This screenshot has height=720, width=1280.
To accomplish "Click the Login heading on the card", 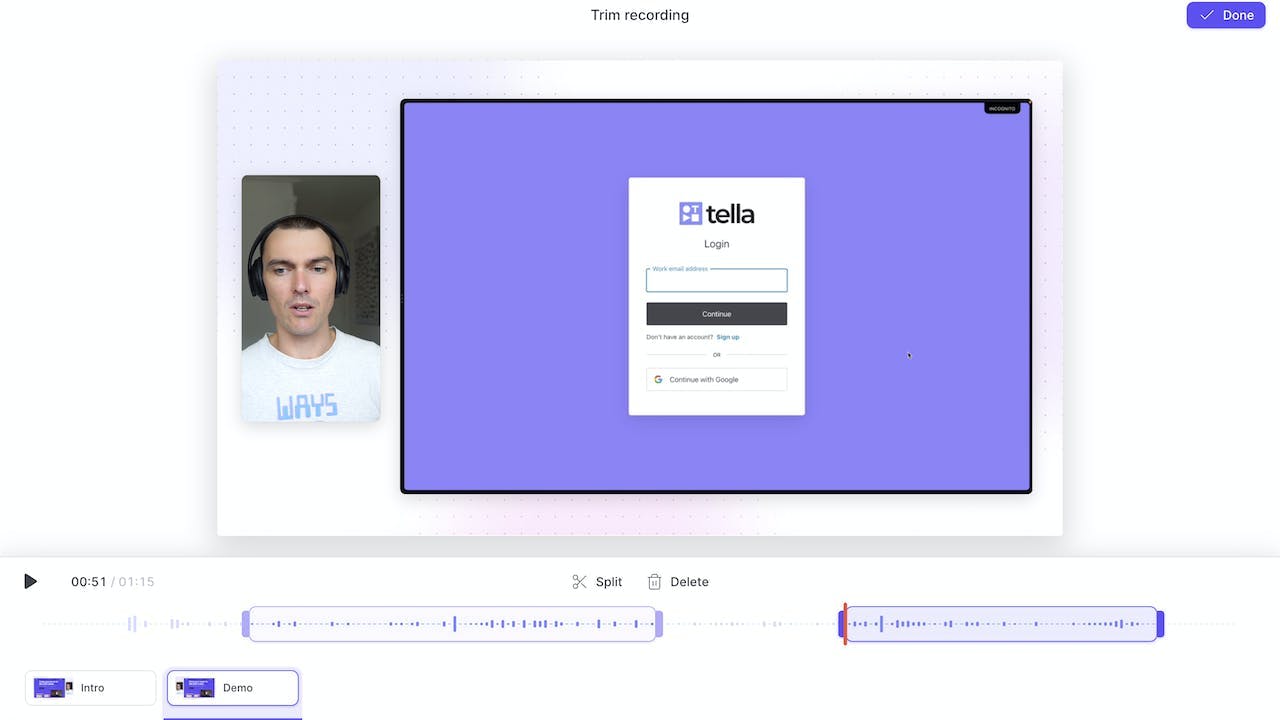I will pos(717,244).
